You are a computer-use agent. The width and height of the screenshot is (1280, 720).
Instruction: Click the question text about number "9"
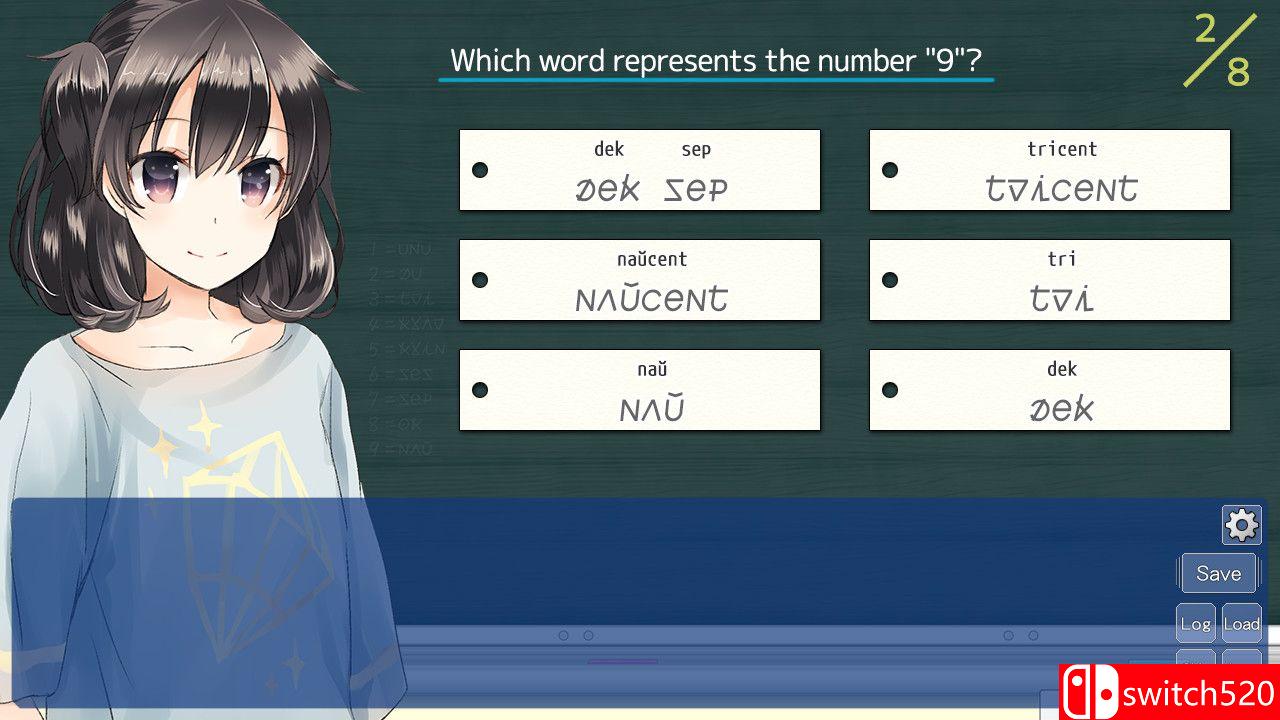coord(715,61)
